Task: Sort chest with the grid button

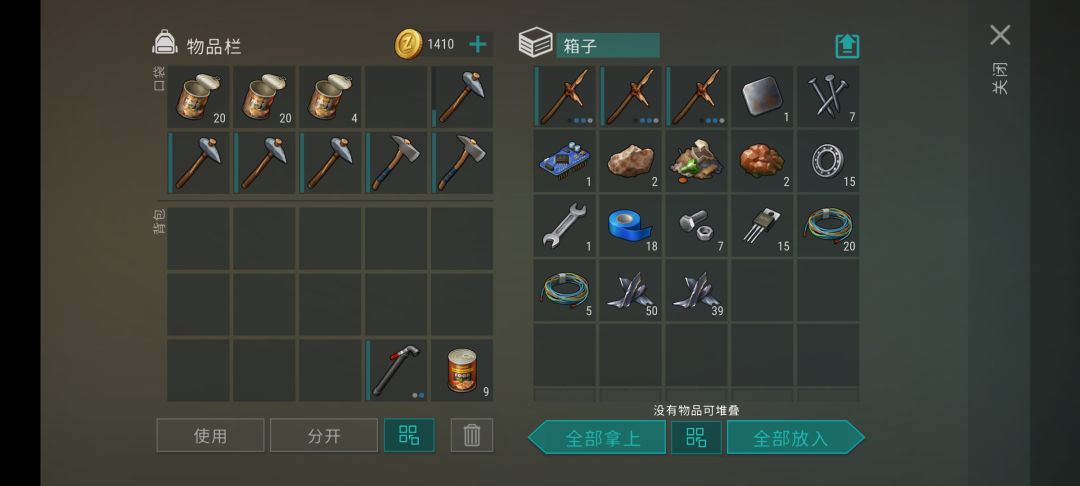Action: pyautogui.click(x=696, y=437)
